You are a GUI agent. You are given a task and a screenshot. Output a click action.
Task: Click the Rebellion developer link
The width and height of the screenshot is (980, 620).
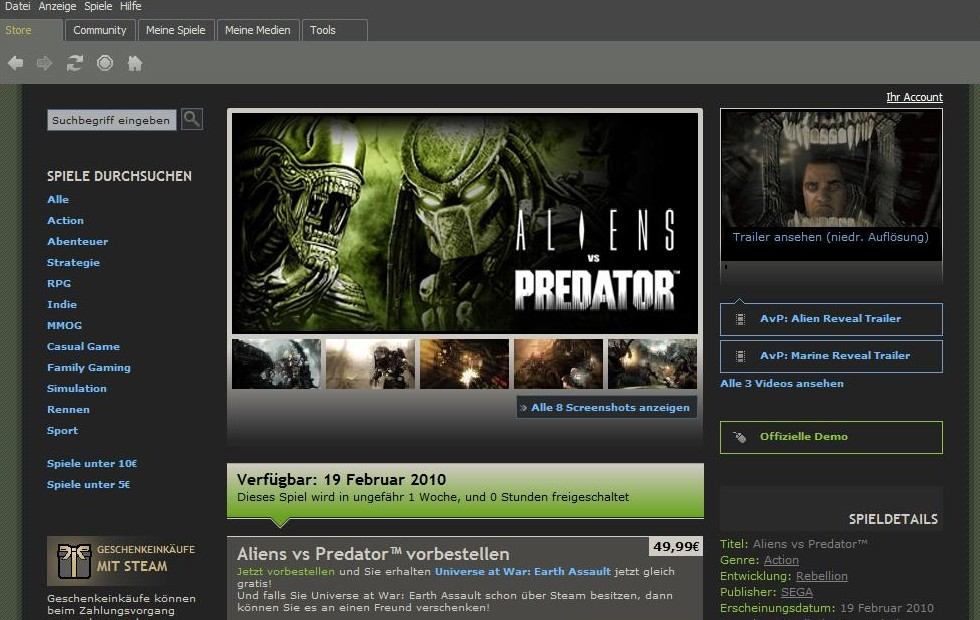click(x=822, y=576)
